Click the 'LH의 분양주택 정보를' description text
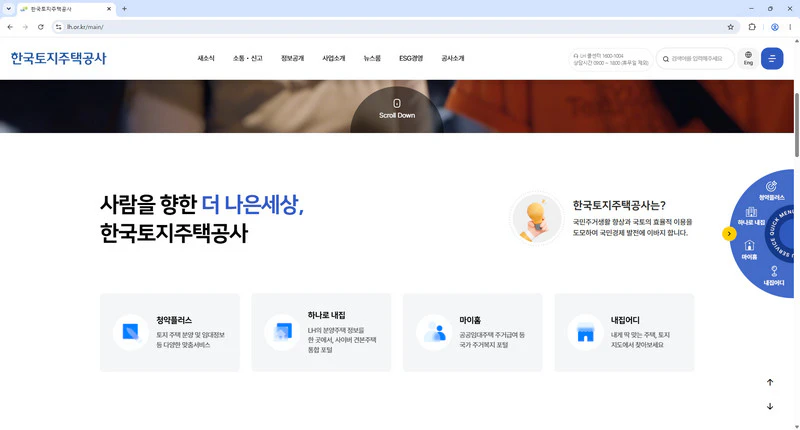 (x=336, y=331)
